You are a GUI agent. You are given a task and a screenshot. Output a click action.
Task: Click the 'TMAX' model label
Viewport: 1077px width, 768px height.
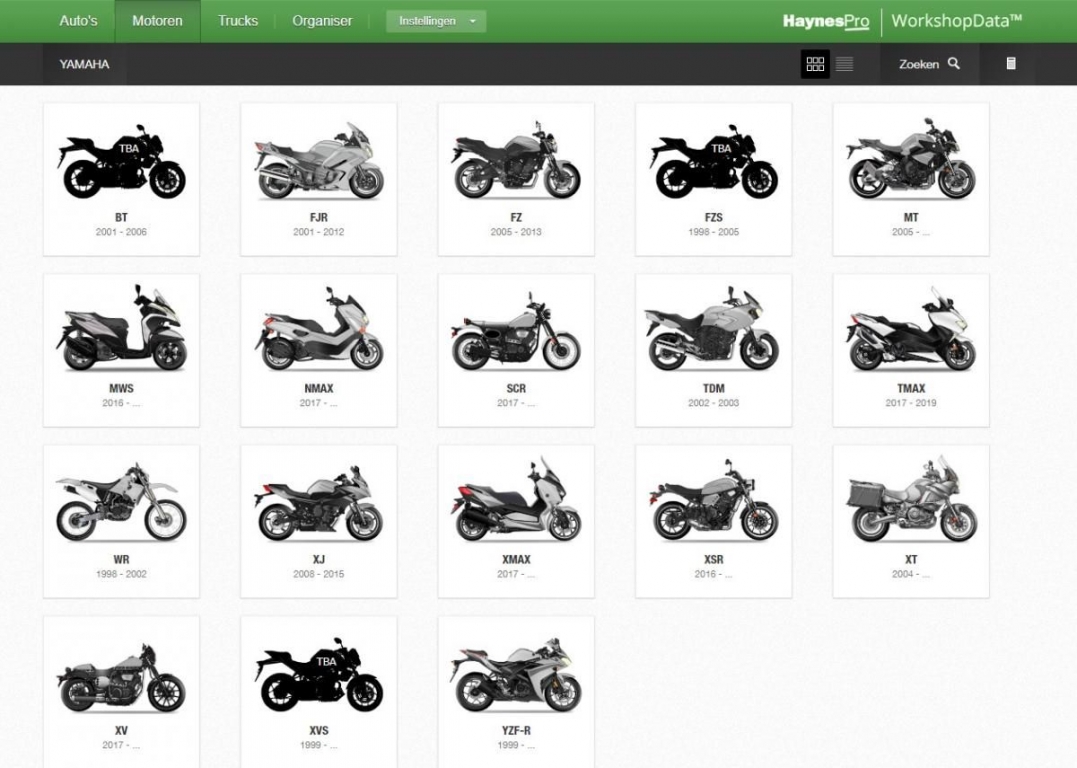point(911,388)
